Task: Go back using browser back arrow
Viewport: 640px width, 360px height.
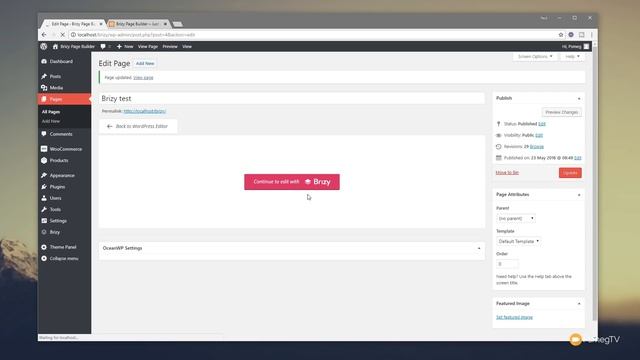Action: pos(44,35)
